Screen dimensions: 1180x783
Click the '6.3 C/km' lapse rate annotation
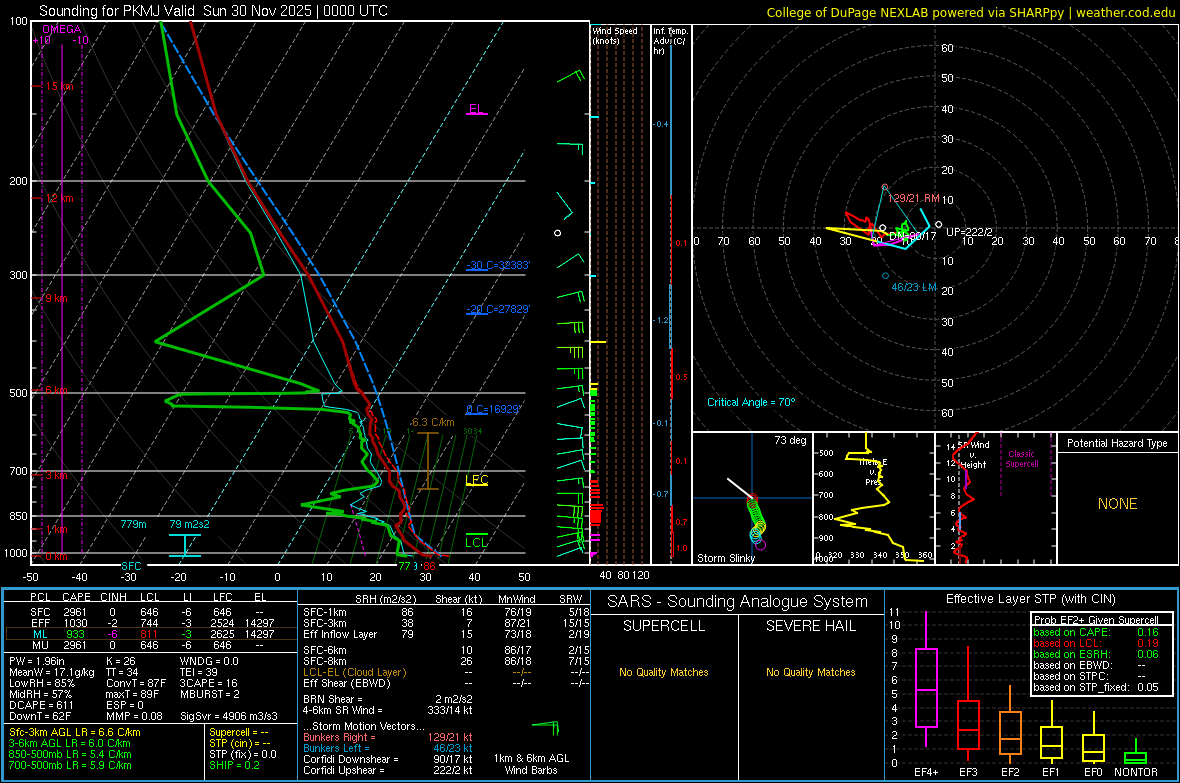click(433, 422)
